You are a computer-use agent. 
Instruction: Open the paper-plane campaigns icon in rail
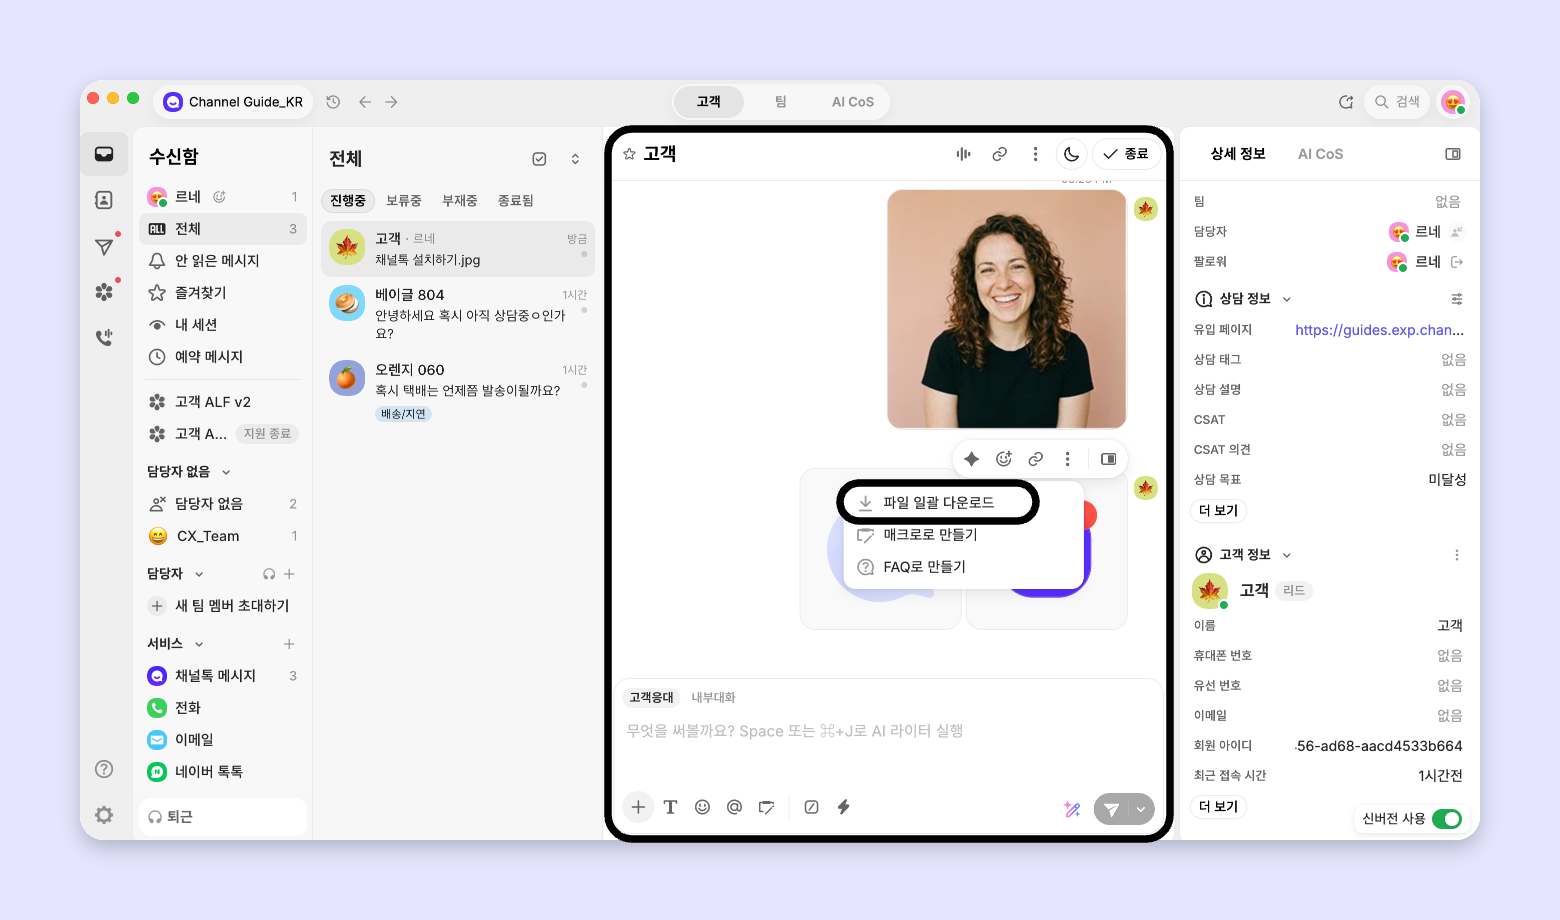[104, 246]
